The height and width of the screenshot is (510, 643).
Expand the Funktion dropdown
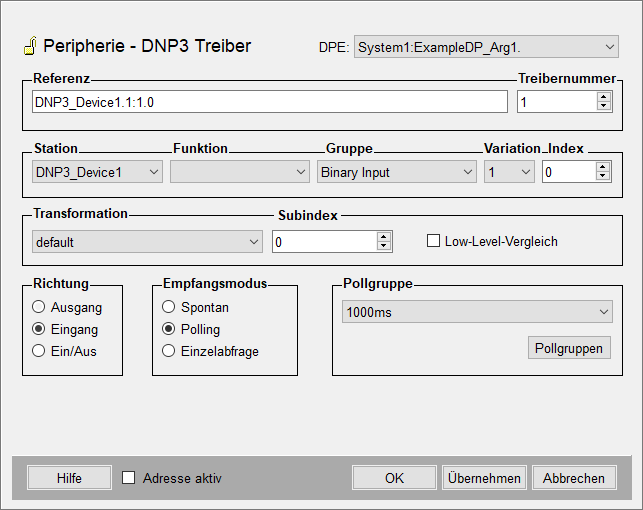coord(240,172)
